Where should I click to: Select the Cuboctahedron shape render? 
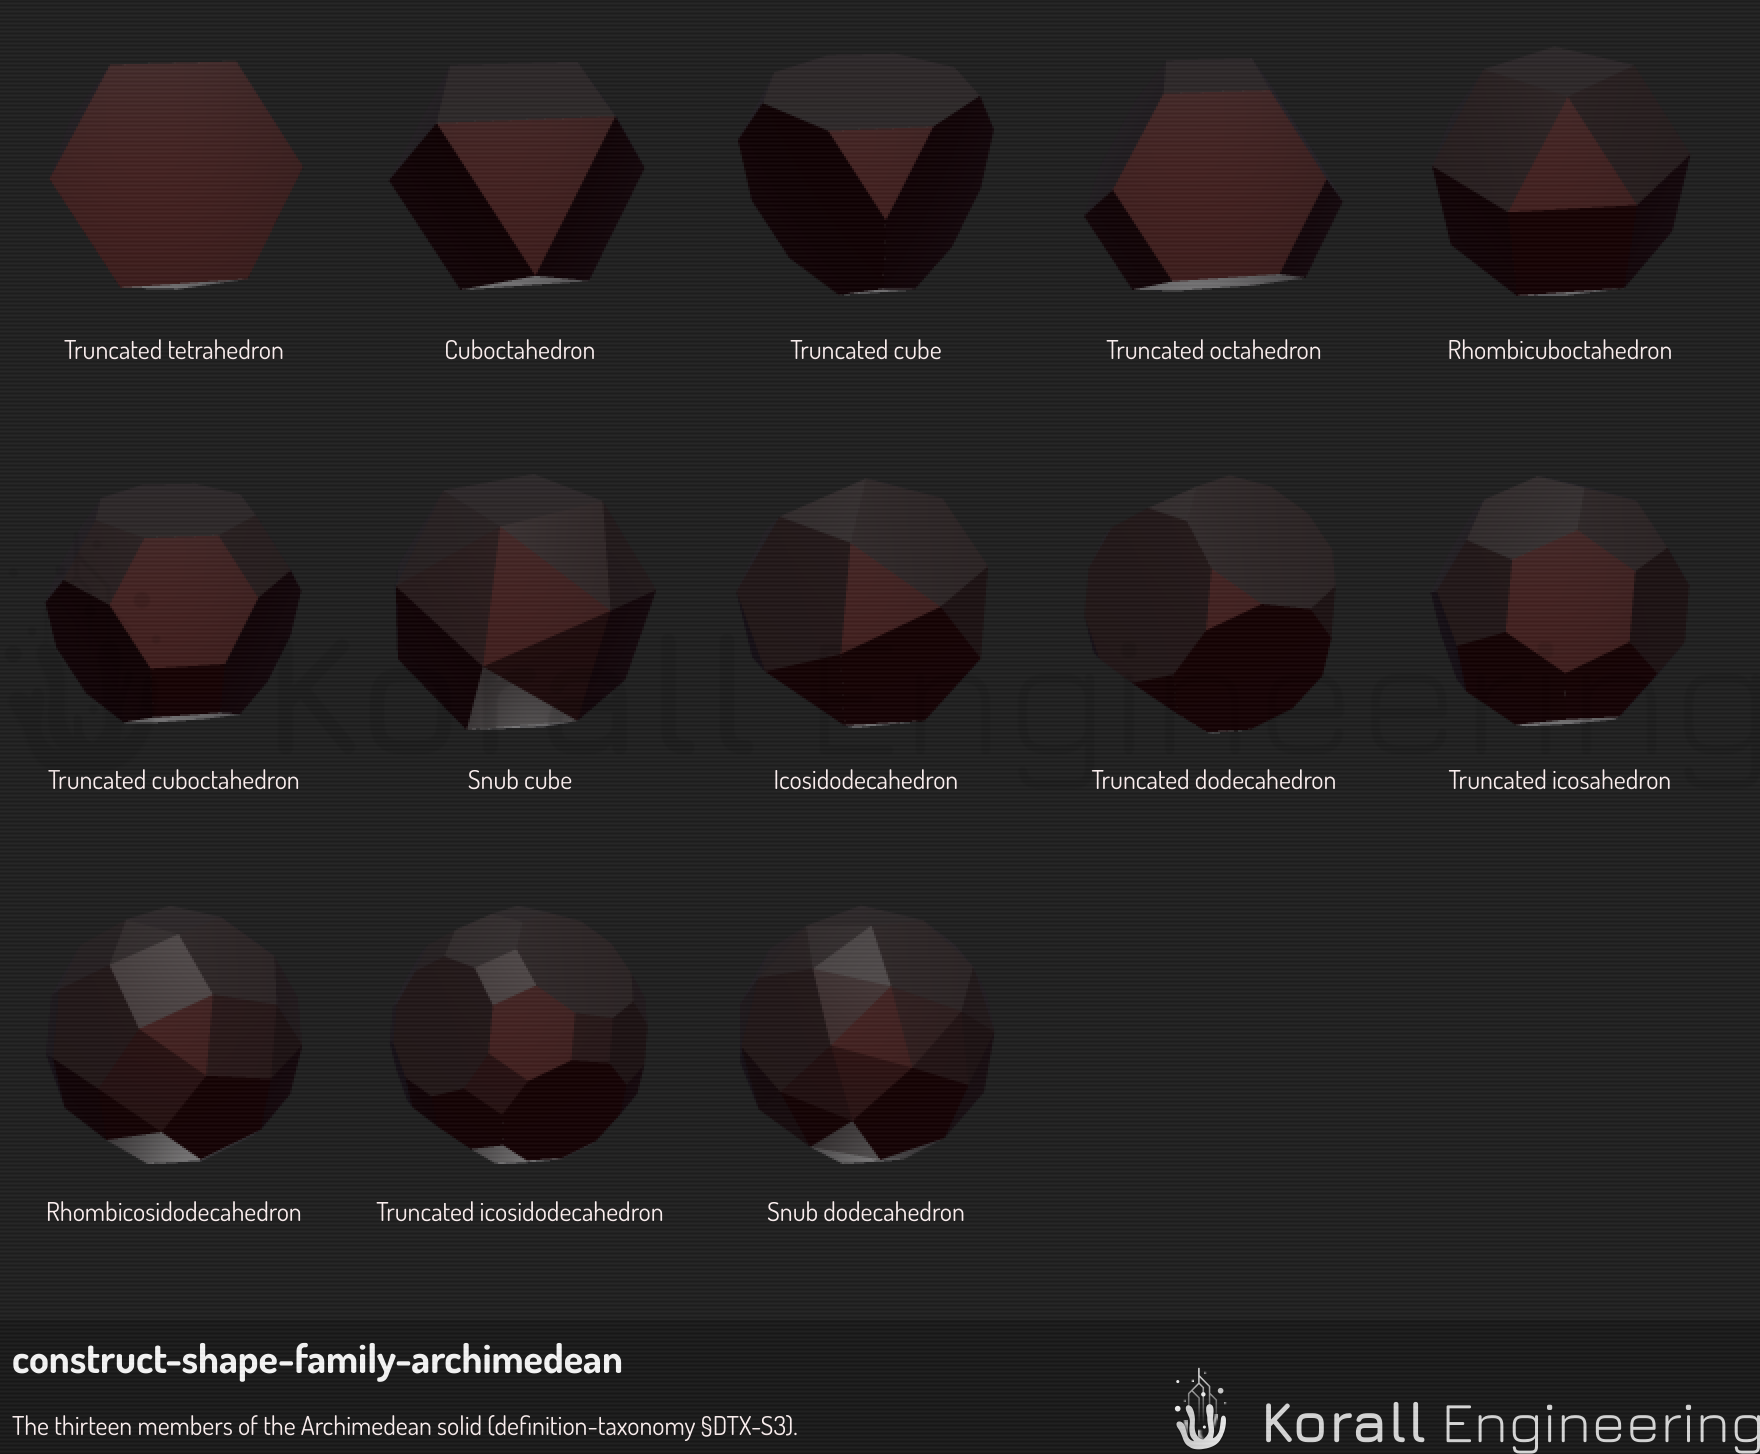point(519,175)
